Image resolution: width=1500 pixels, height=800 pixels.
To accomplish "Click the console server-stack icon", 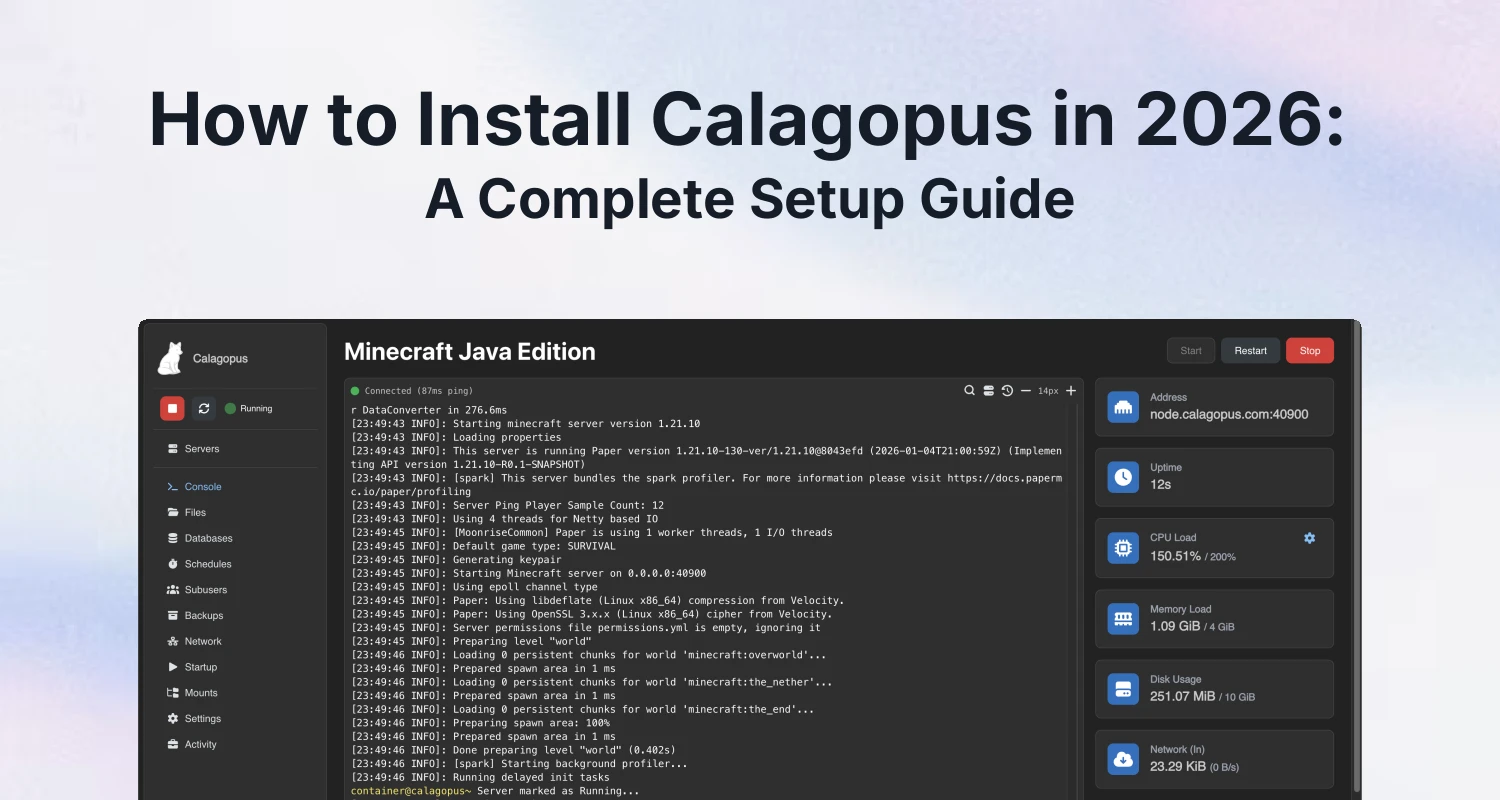I will click(988, 391).
